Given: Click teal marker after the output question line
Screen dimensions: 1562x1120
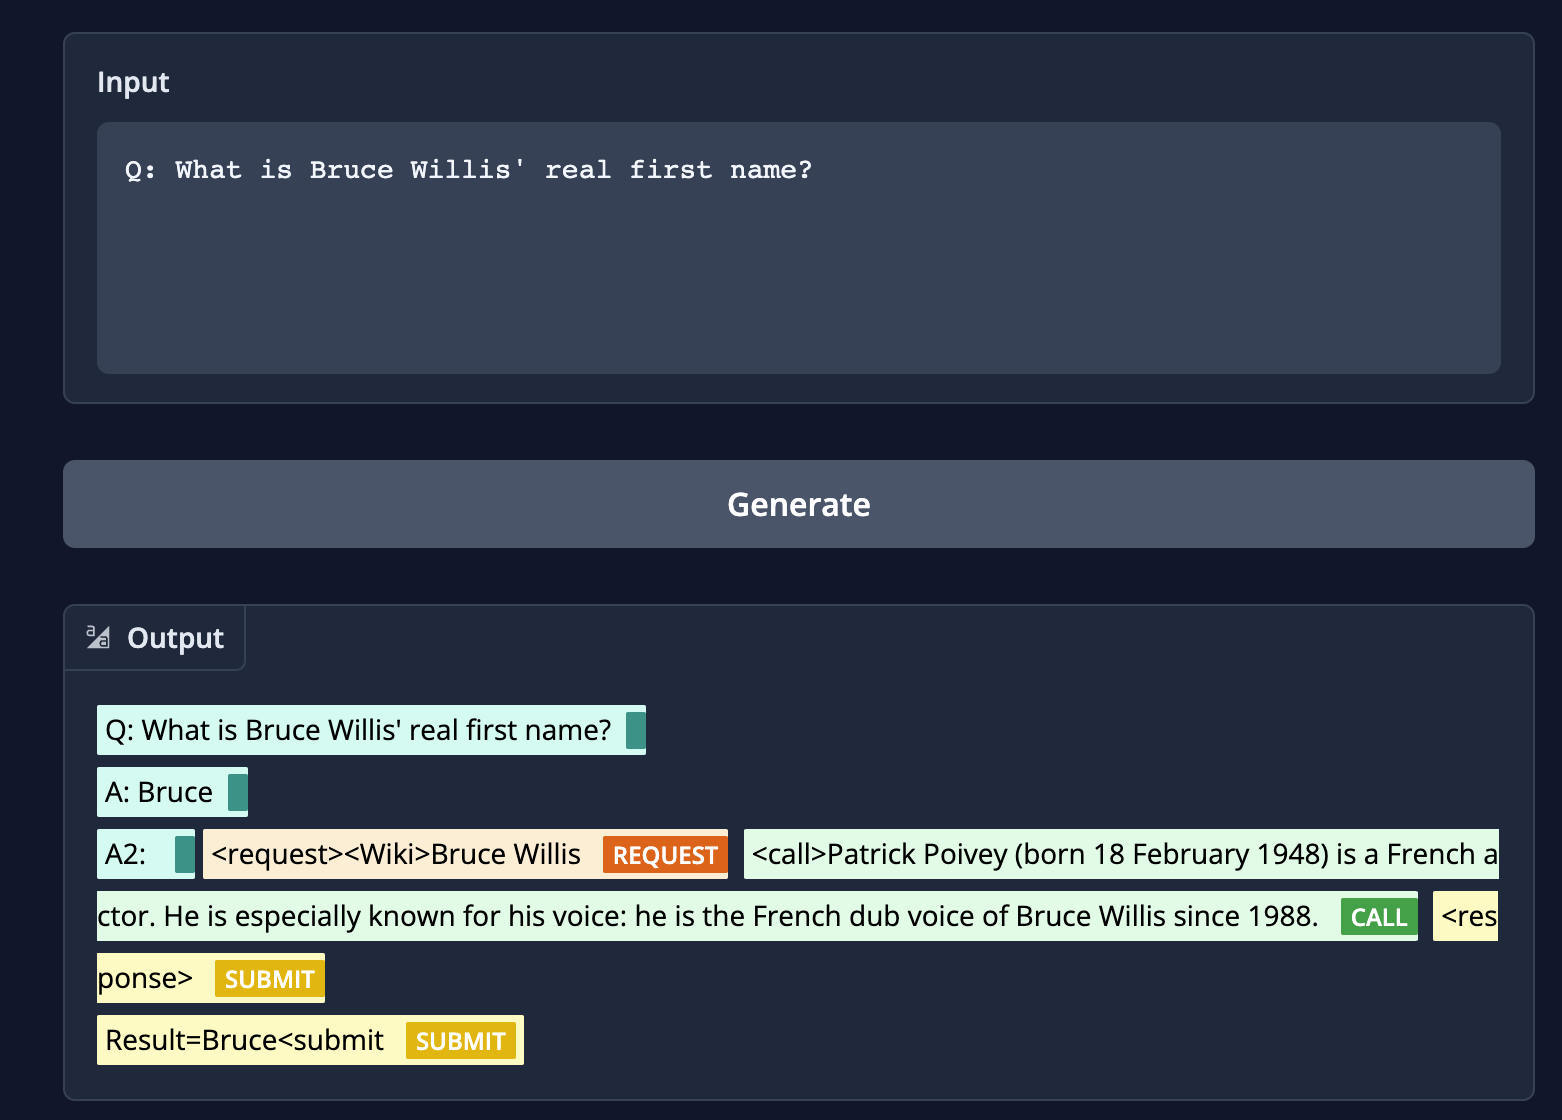Looking at the screenshot, I should click(x=635, y=730).
